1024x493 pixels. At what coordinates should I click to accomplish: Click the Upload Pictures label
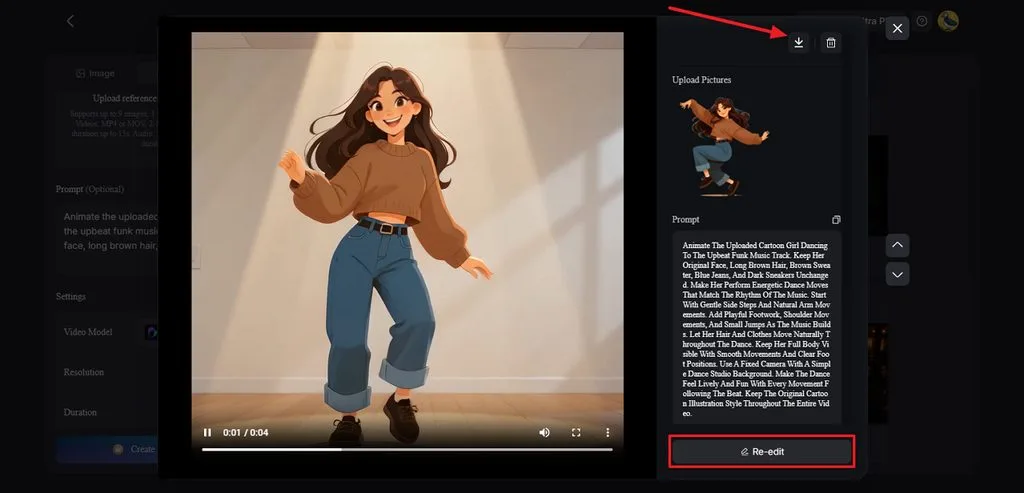[x=701, y=80]
